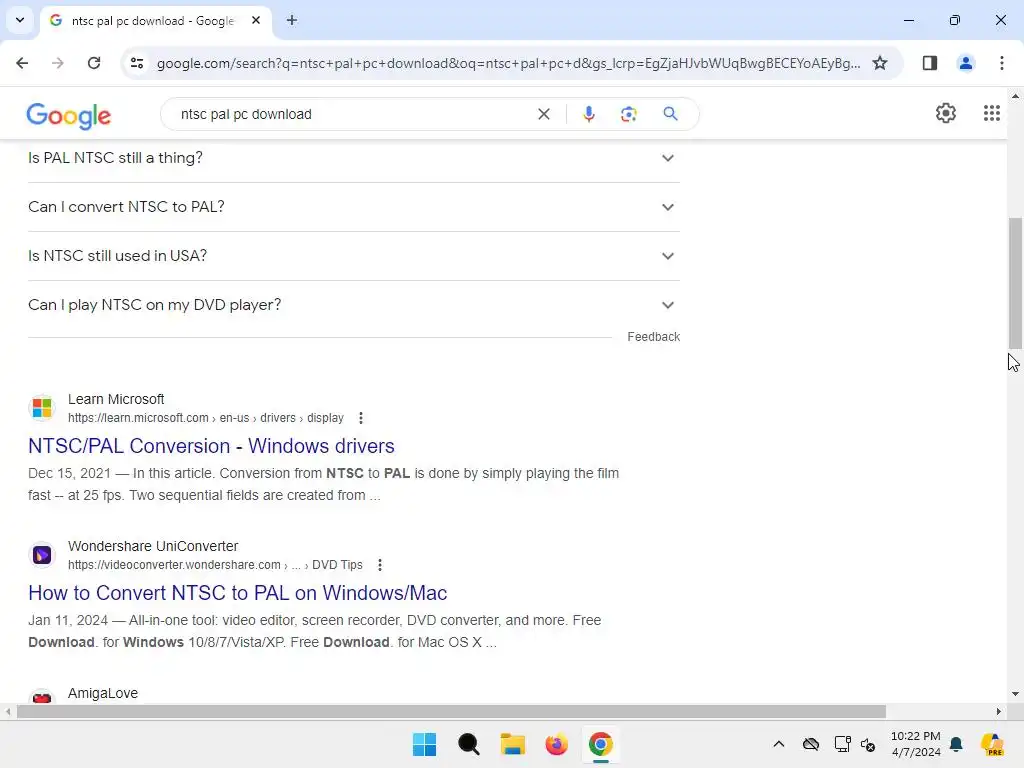Image resolution: width=1024 pixels, height=768 pixels.
Task: Open Wondershare result options menu
Action: (379, 565)
